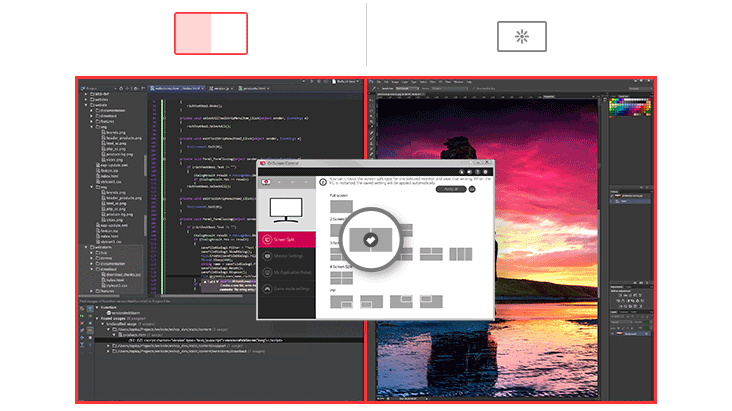Open Screen Split in OnScreen Control sidebar

pyautogui.click(x=286, y=240)
